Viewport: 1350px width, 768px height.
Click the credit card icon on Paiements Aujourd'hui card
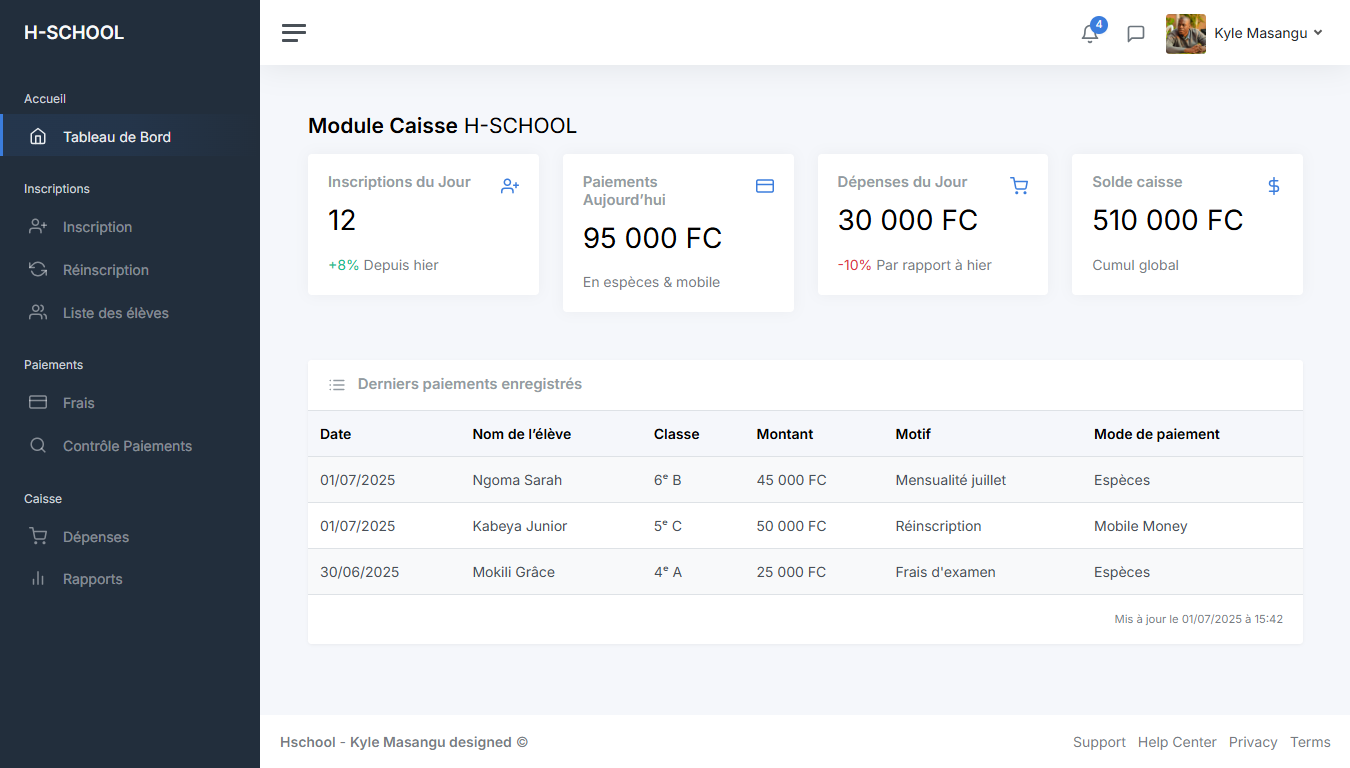click(765, 186)
